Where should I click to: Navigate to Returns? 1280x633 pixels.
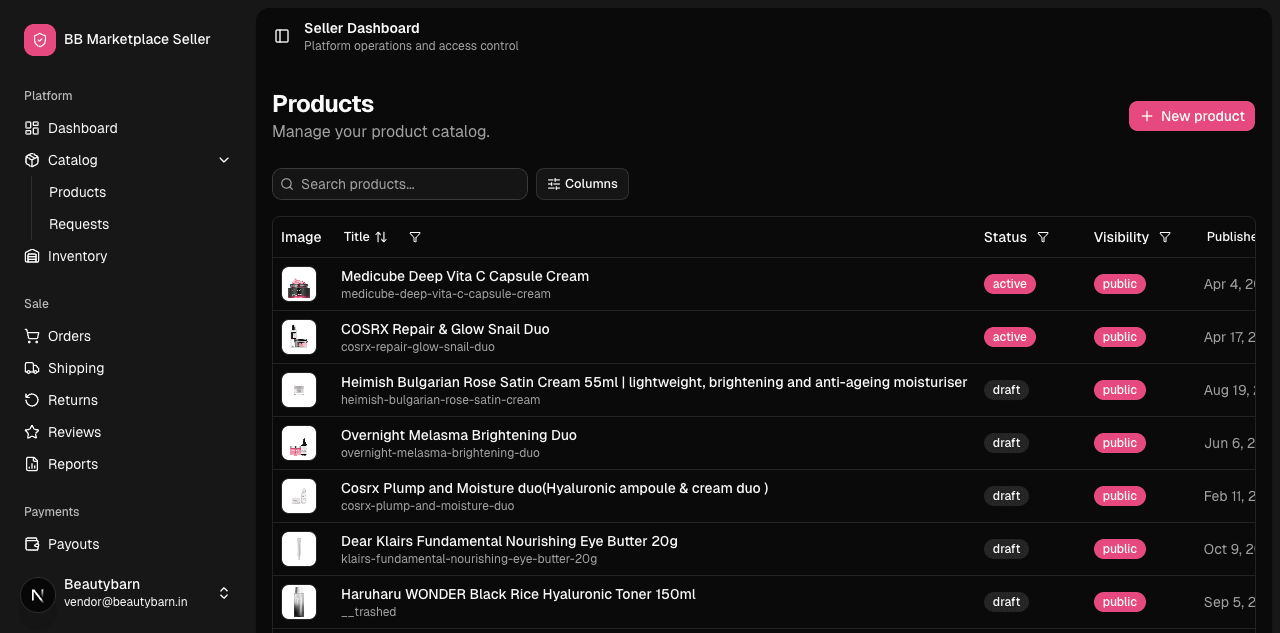[x=128, y=400]
